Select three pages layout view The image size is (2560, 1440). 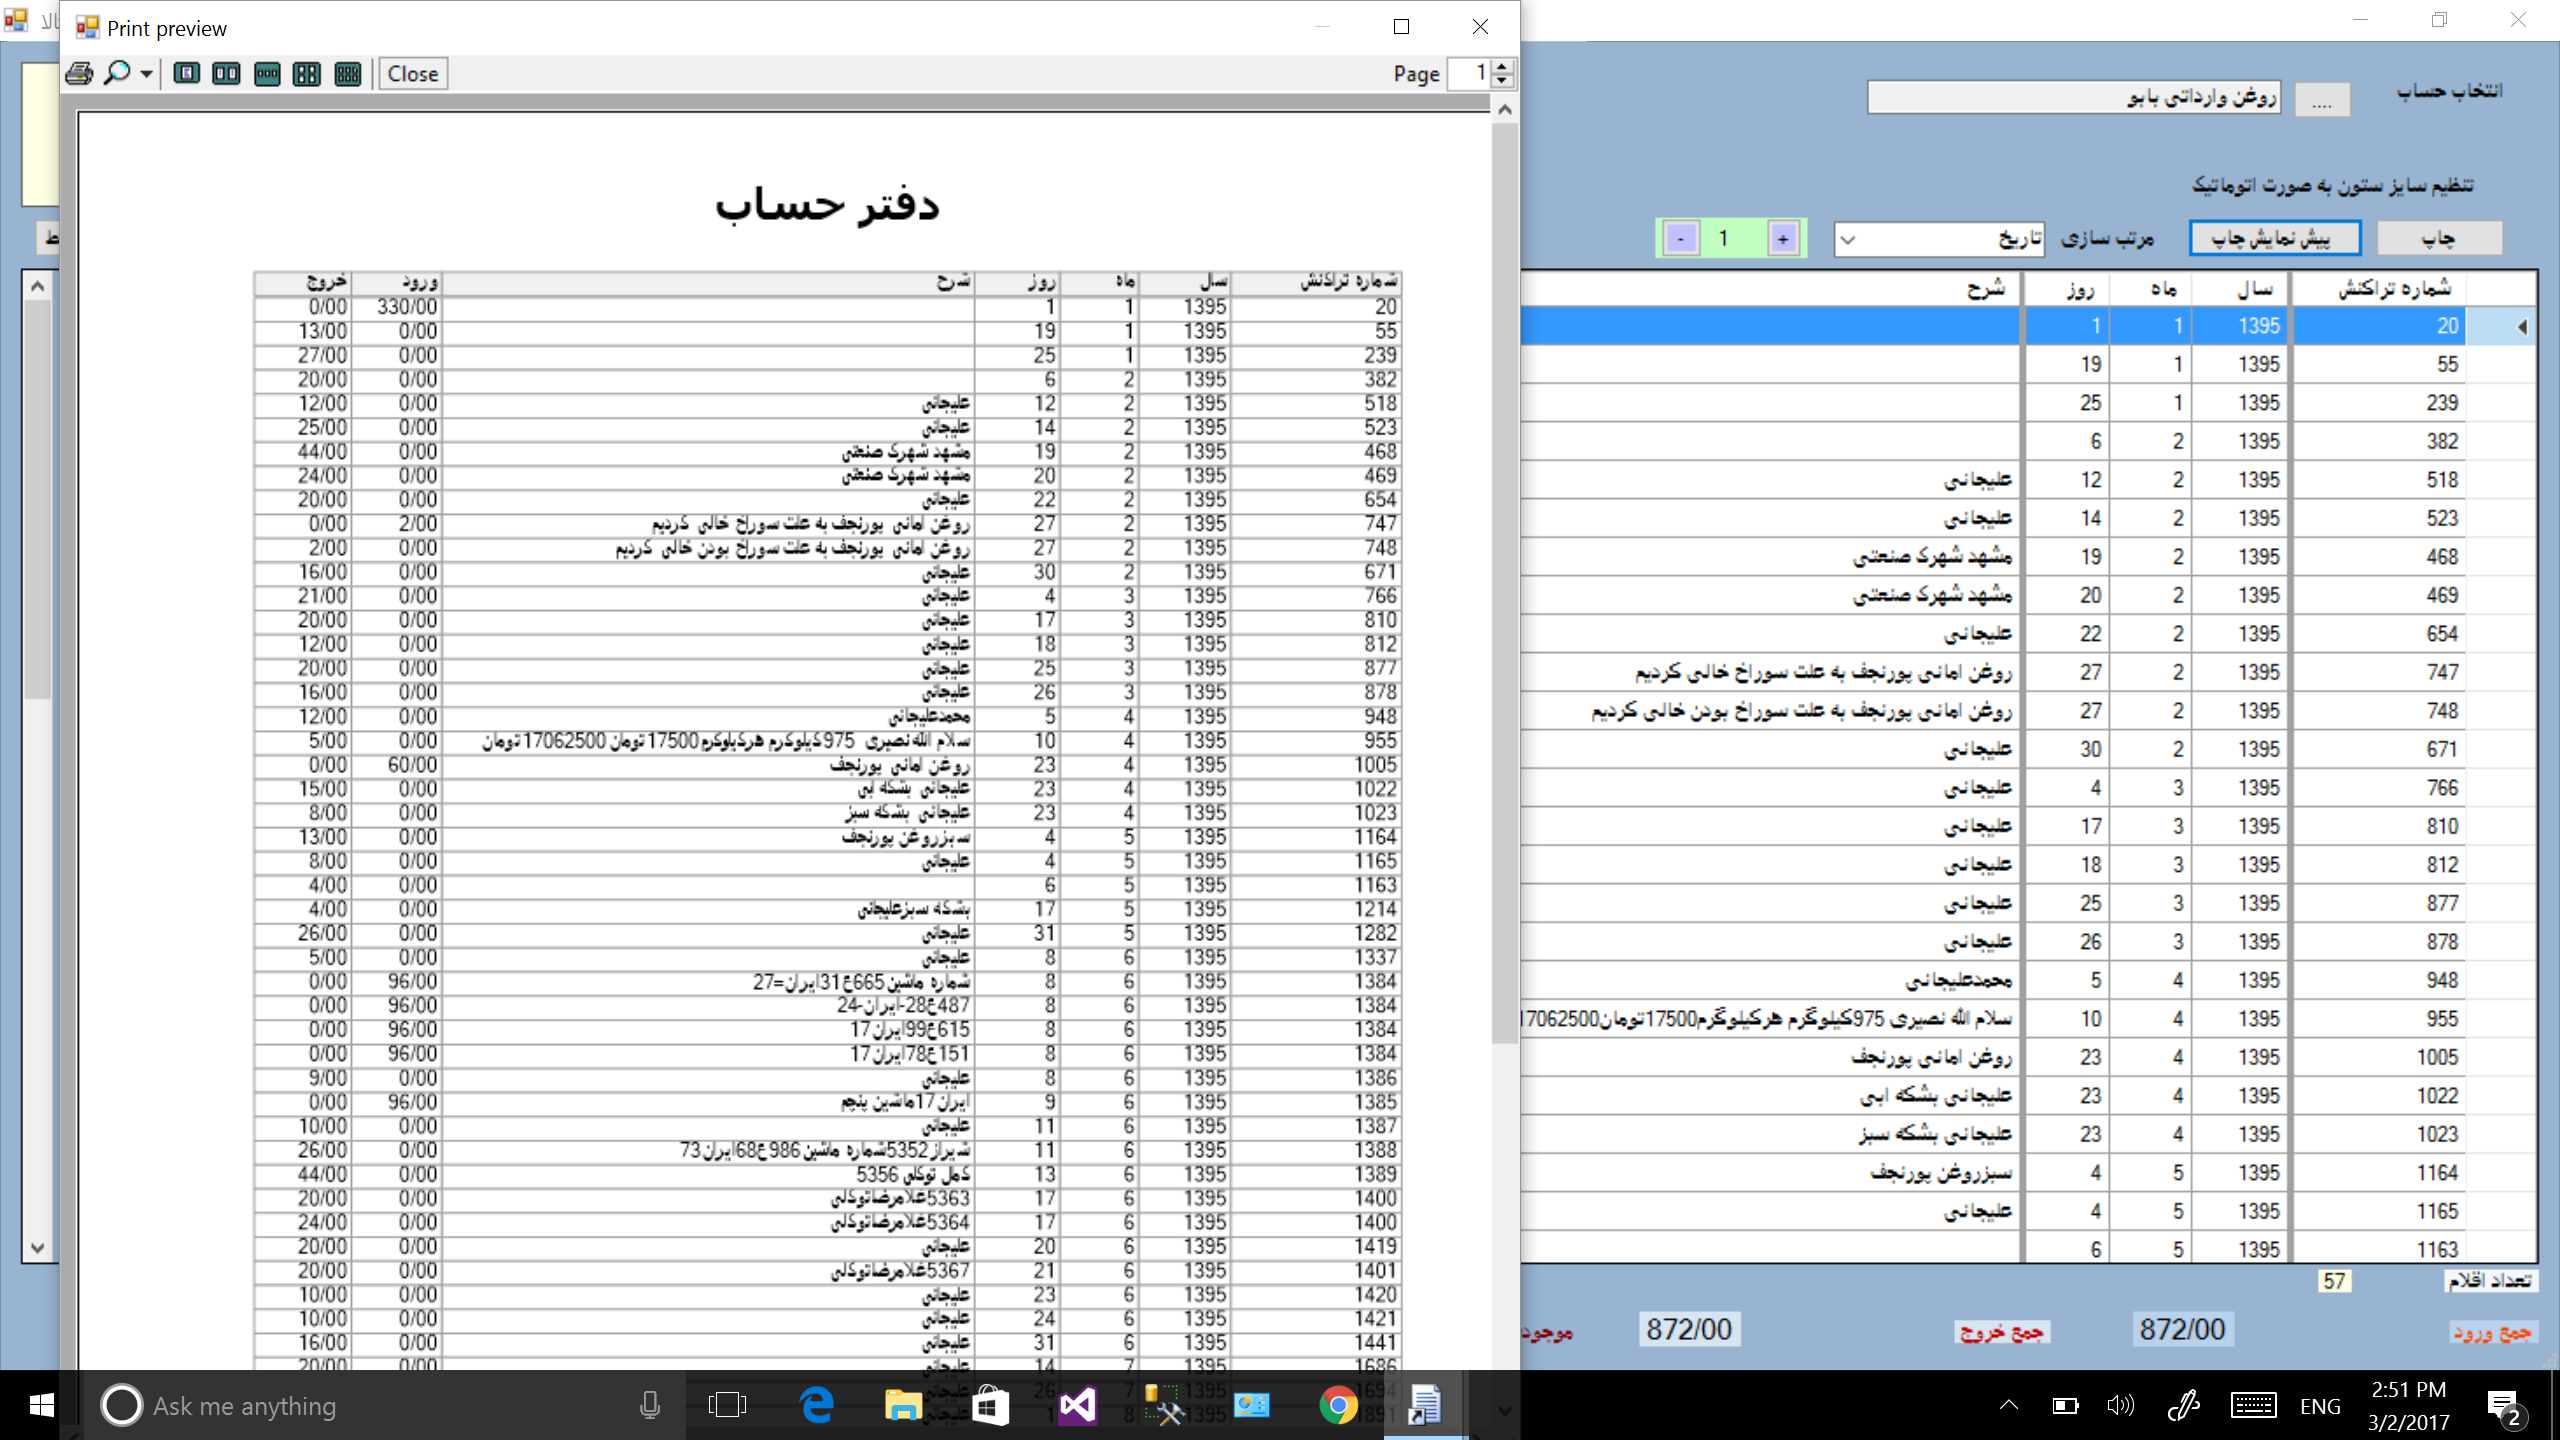point(267,73)
